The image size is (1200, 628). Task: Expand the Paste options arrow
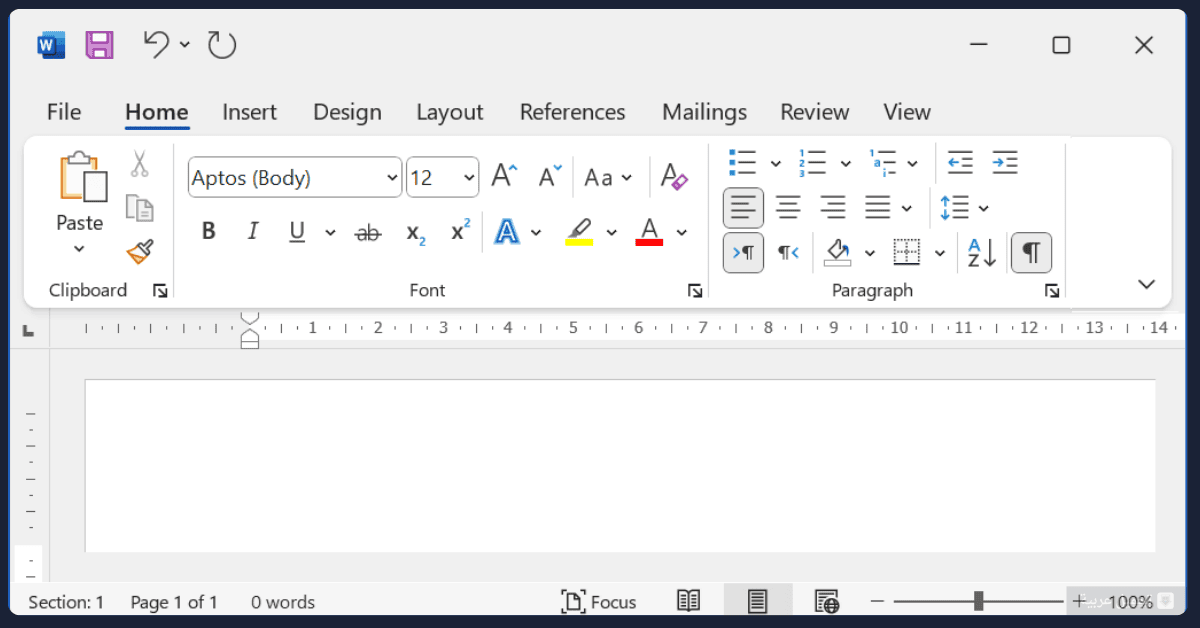click(x=80, y=249)
